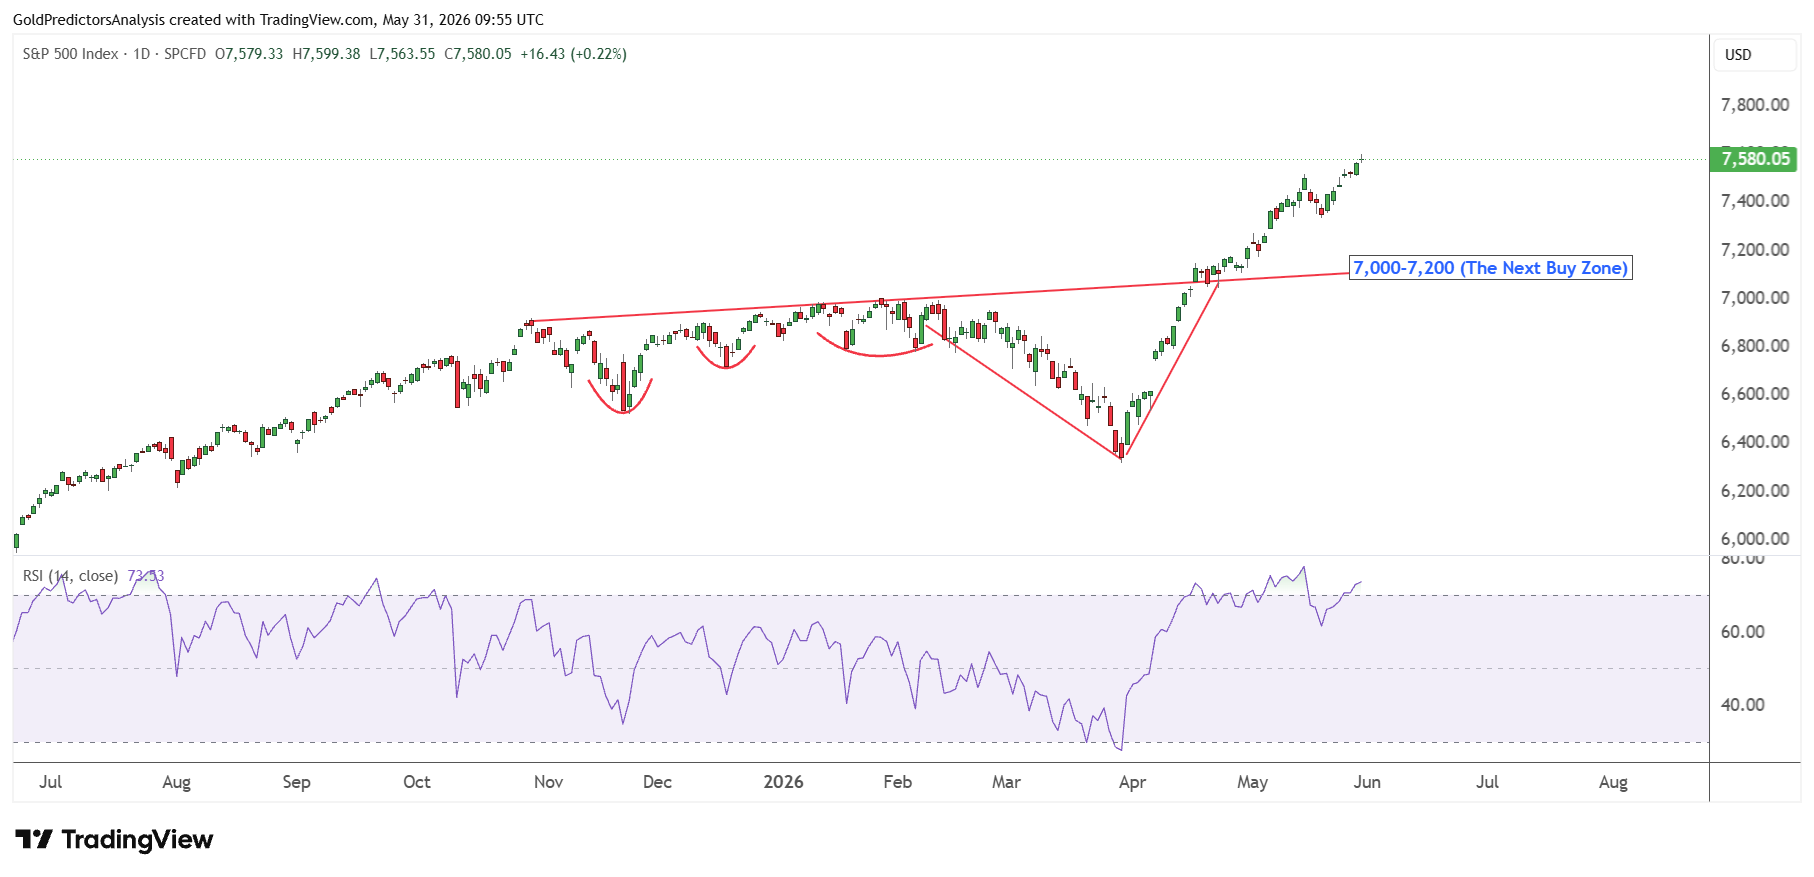Click the current price tag 7,580.05
The image size is (1814, 877).
[x=1755, y=158]
